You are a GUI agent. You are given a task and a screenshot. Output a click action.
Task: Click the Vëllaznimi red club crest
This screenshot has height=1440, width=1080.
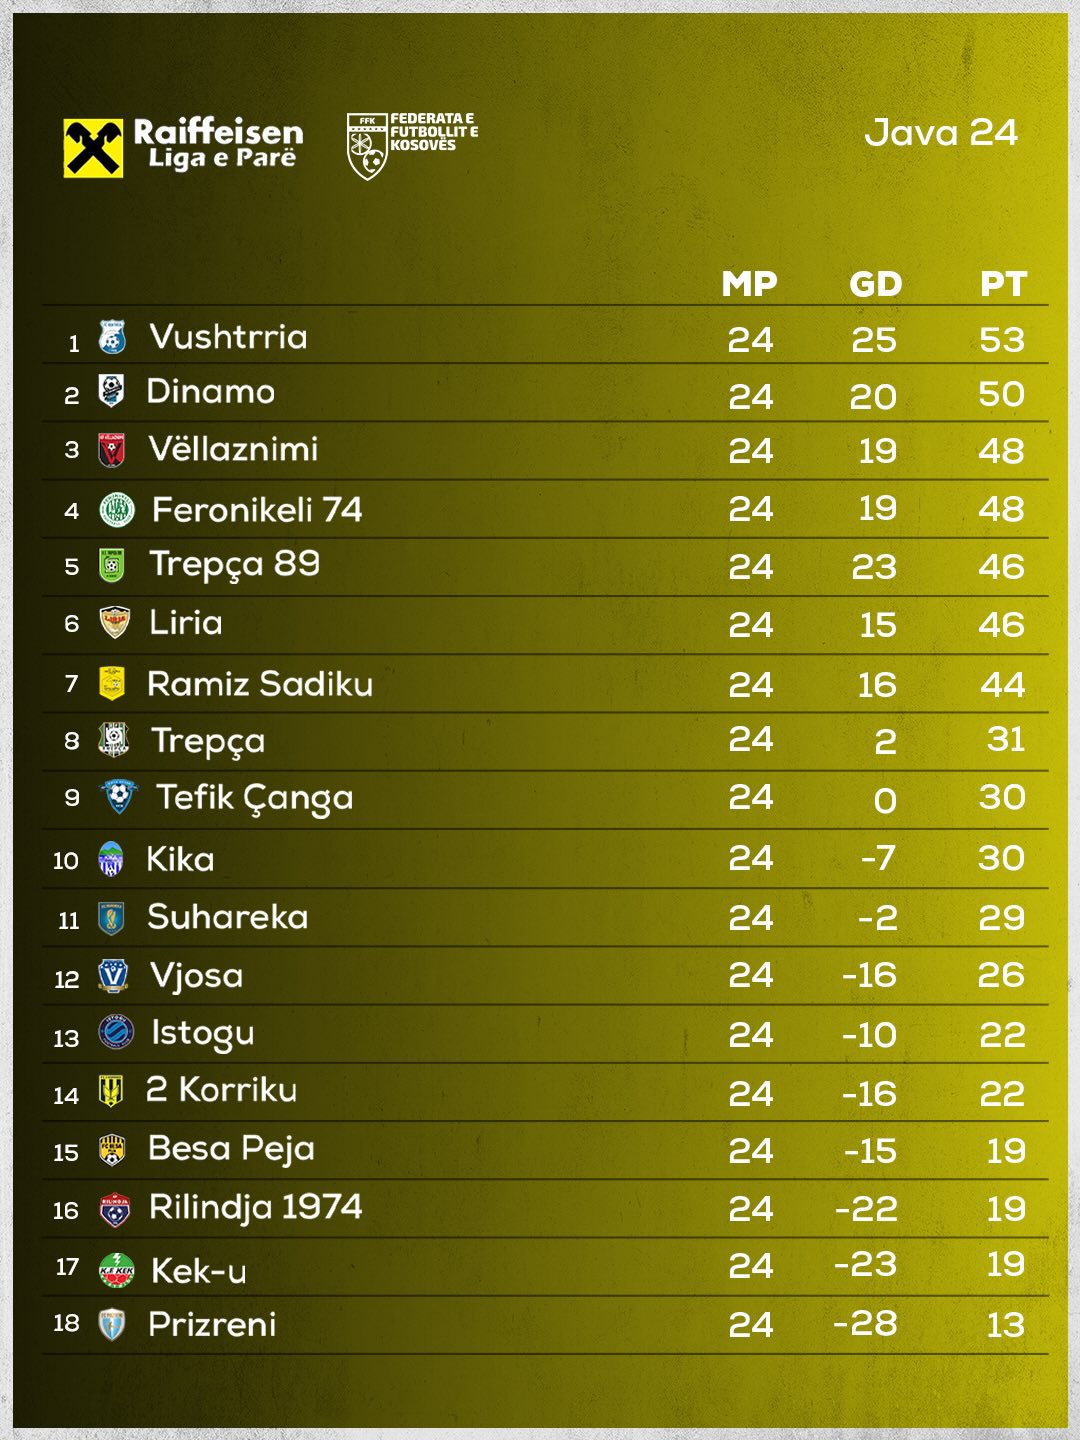(112, 450)
